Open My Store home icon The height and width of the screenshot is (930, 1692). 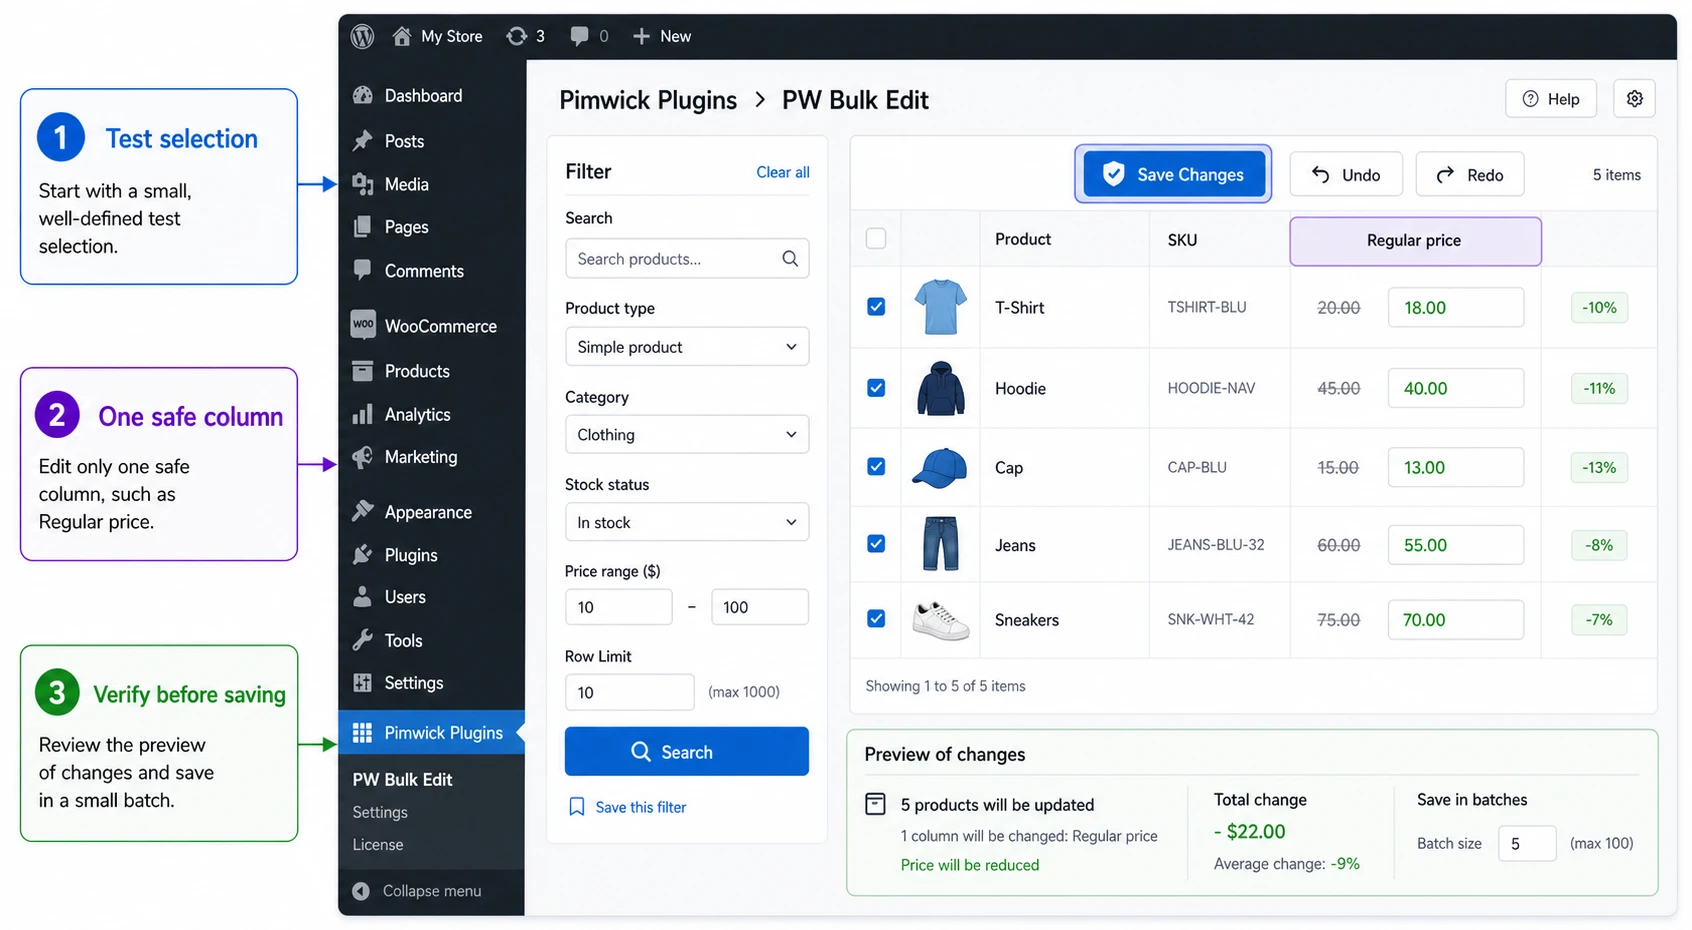point(402,36)
